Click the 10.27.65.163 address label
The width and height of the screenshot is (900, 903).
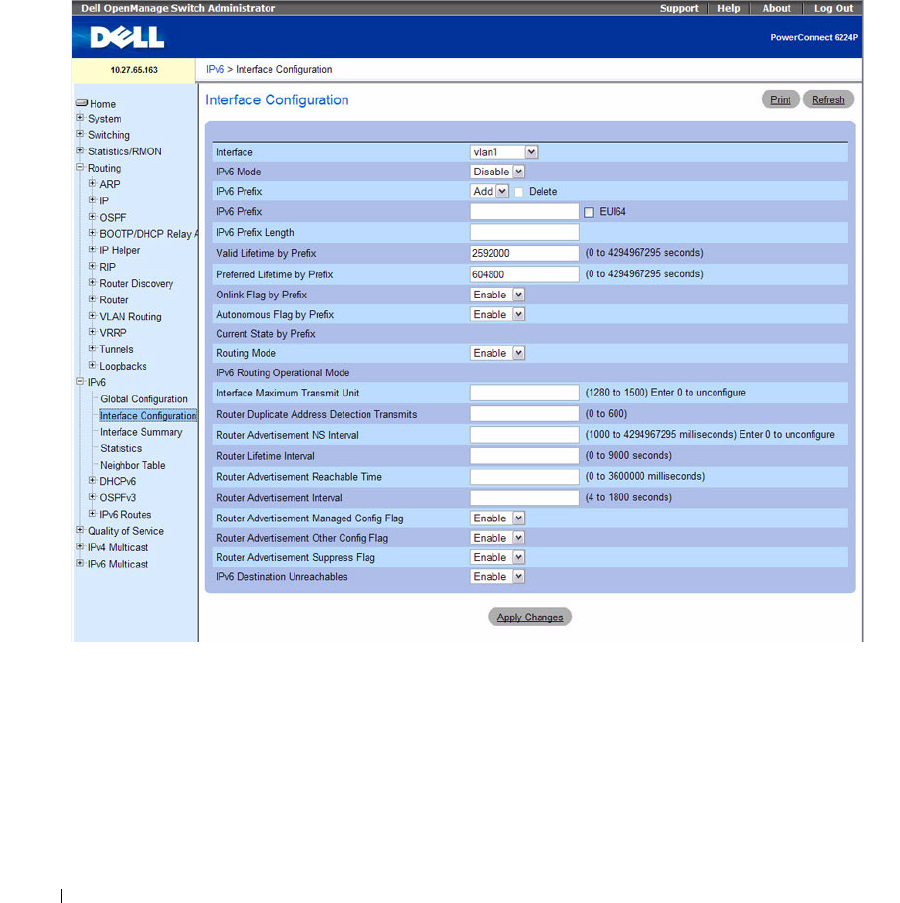pos(134,70)
